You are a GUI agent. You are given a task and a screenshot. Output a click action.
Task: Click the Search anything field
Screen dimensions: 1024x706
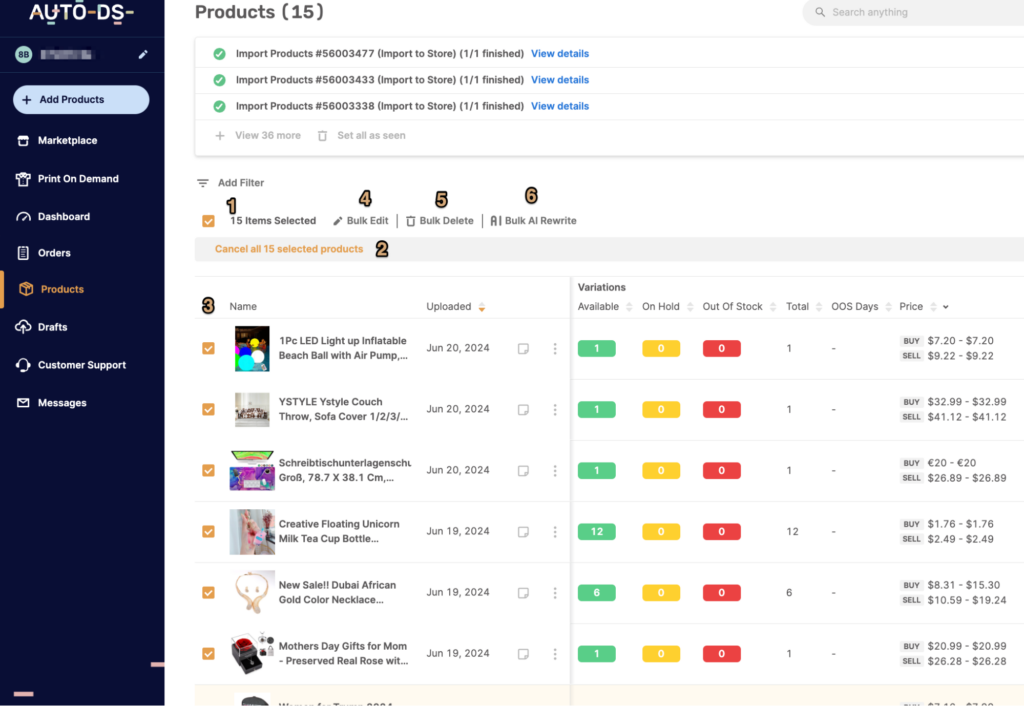point(914,12)
